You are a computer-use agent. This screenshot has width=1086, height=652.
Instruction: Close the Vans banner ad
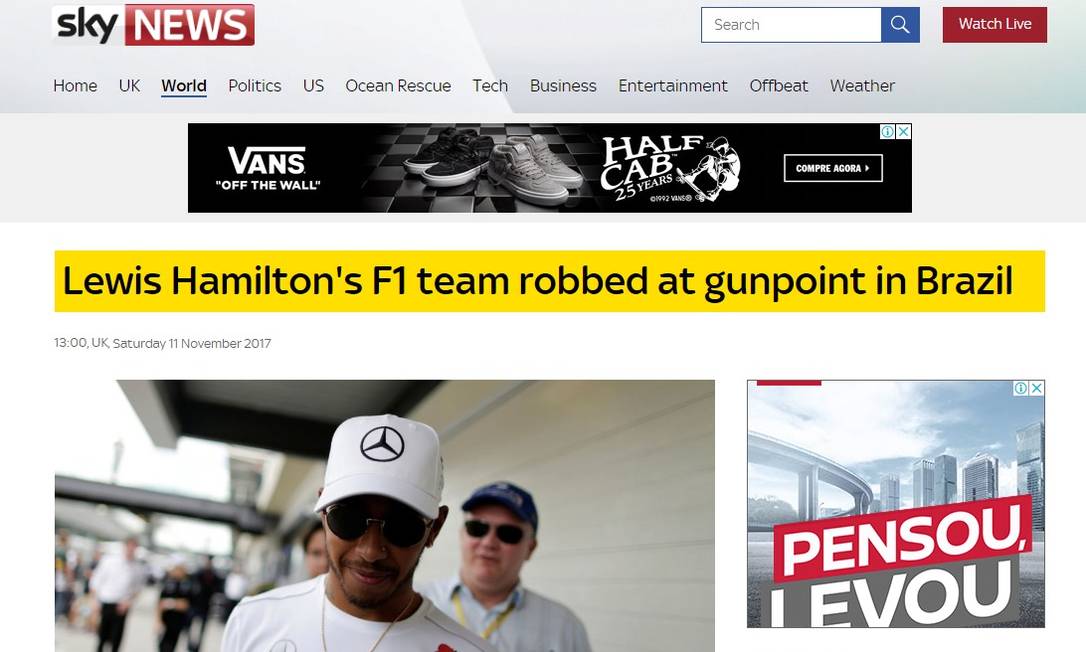point(903,132)
